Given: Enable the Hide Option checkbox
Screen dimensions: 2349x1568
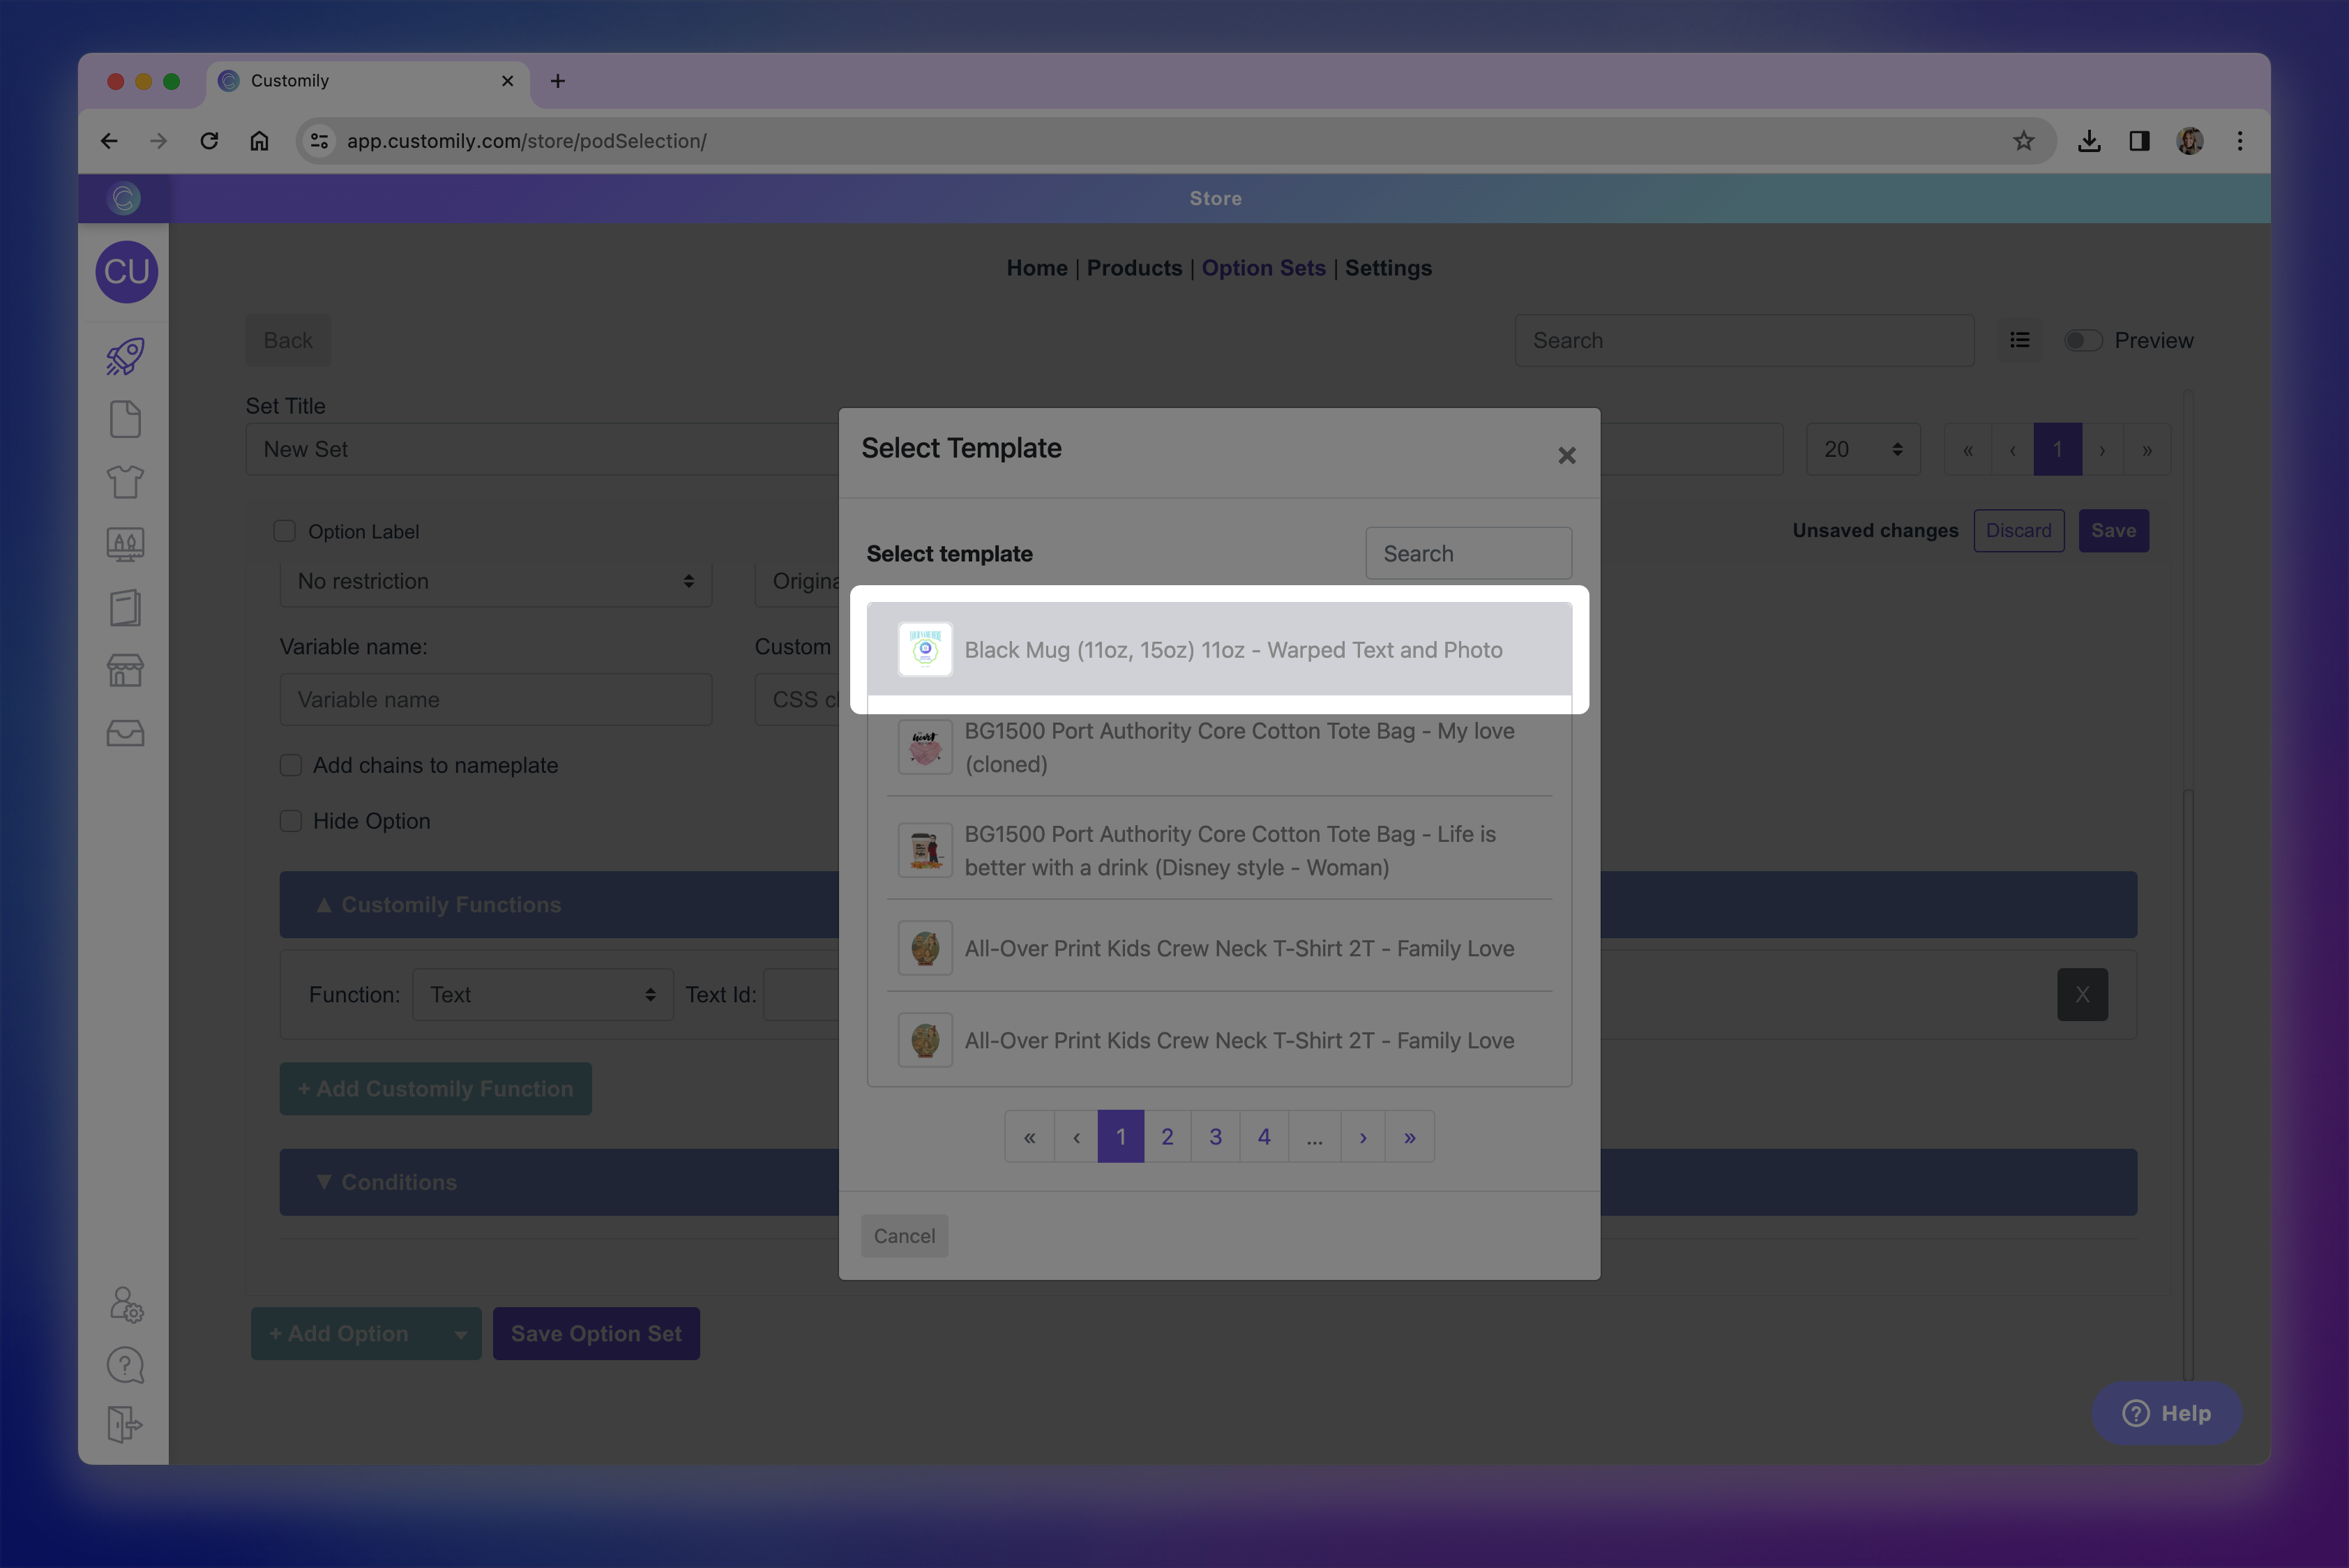Looking at the screenshot, I should [291, 821].
